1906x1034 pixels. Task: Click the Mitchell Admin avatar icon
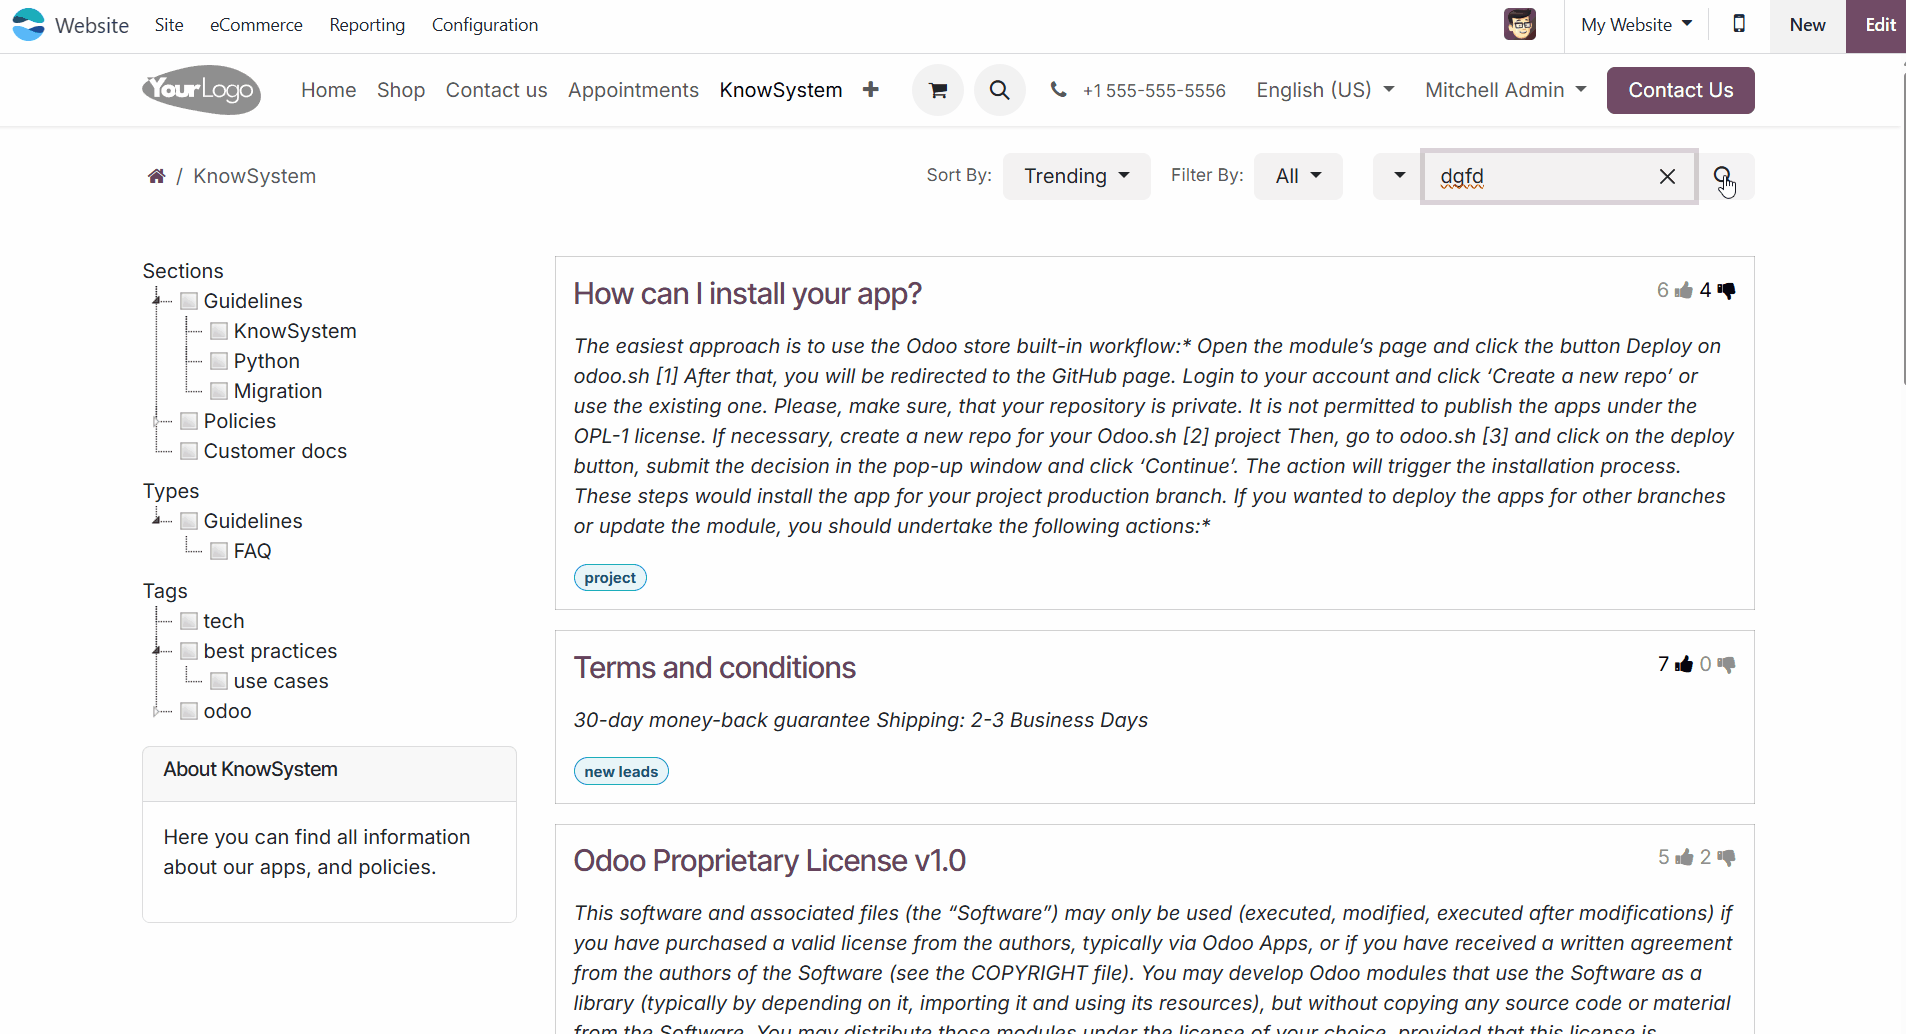tap(1519, 24)
